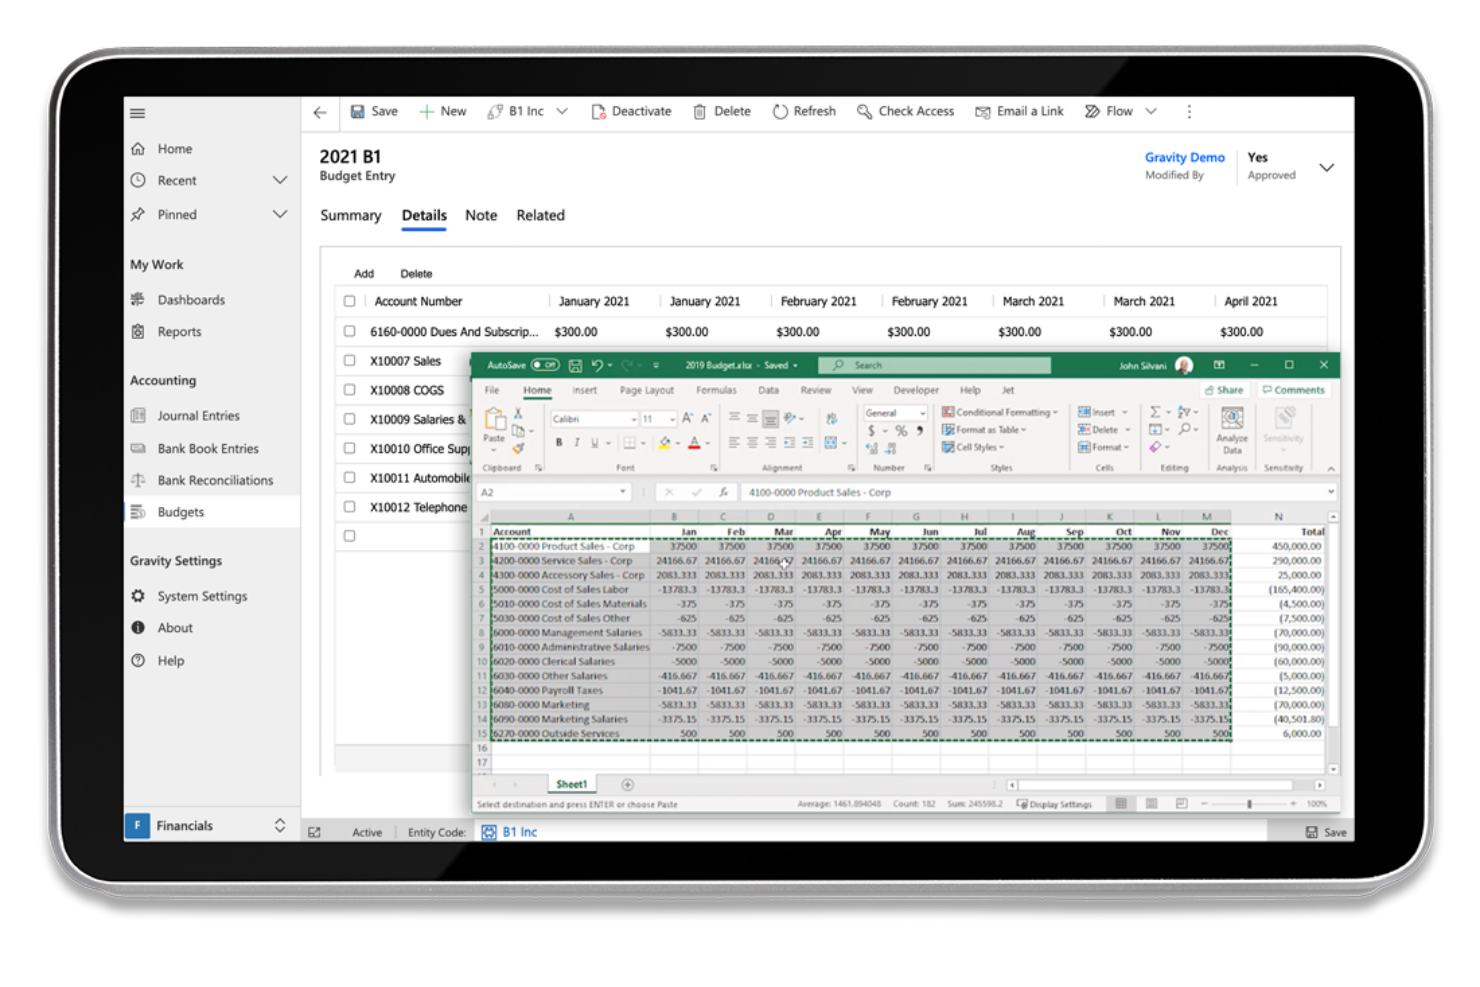
Task: Open the hamburger navigation menu
Action: [x=138, y=113]
